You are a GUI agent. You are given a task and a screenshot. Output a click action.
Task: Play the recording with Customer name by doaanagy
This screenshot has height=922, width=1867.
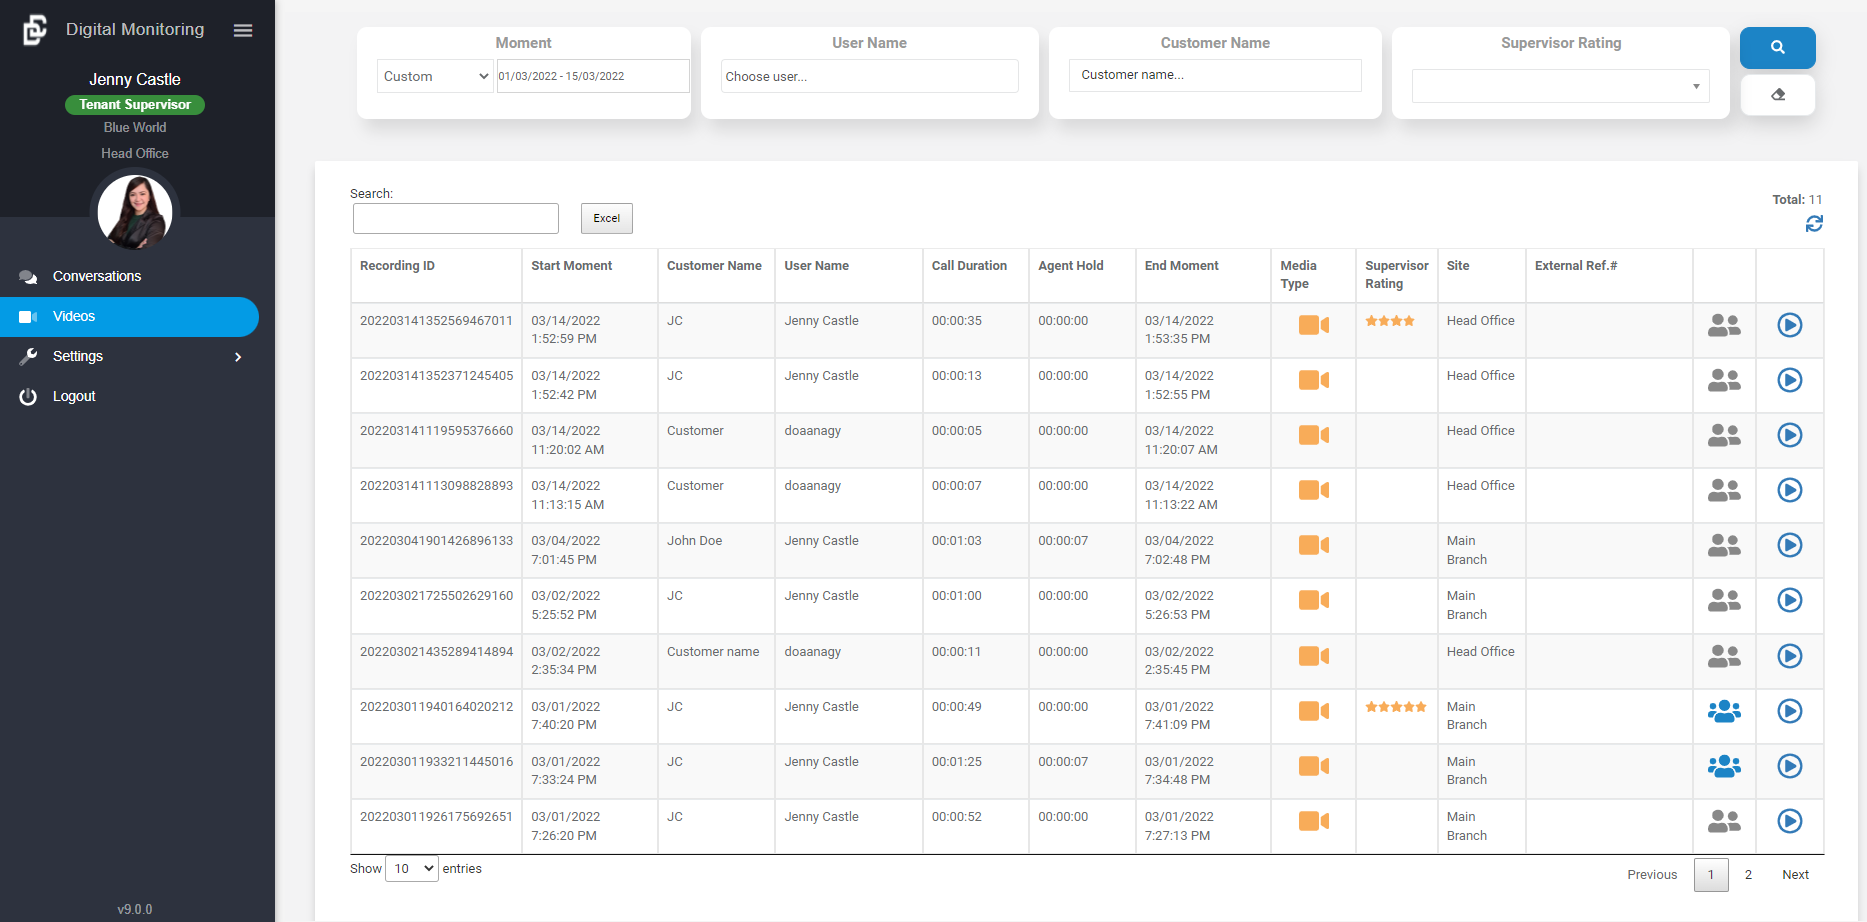1789,656
